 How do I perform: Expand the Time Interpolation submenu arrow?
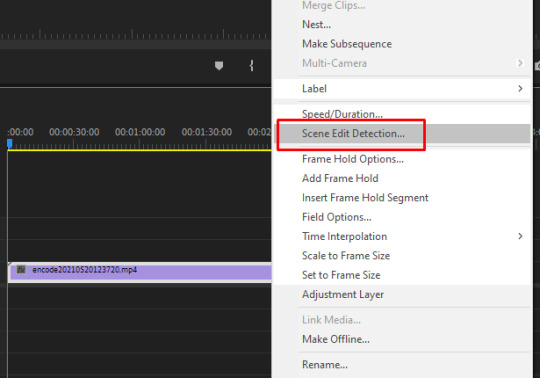[x=520, y=236]
